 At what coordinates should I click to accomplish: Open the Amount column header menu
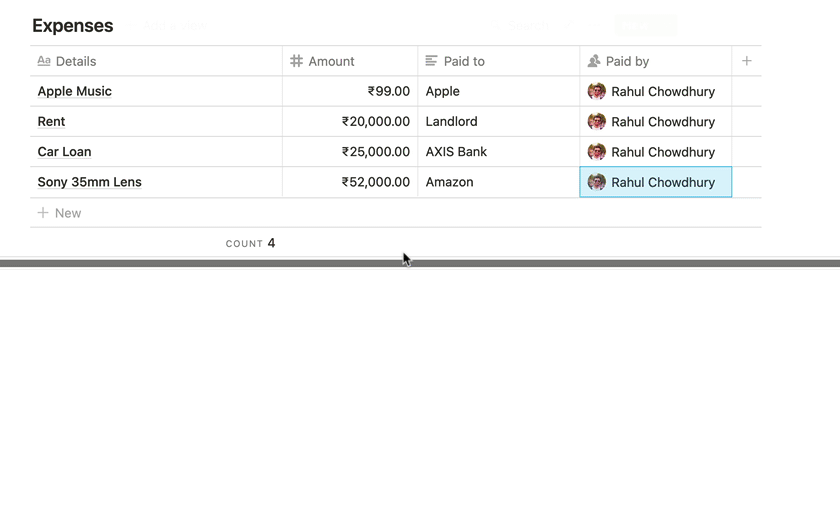[350, 61]
